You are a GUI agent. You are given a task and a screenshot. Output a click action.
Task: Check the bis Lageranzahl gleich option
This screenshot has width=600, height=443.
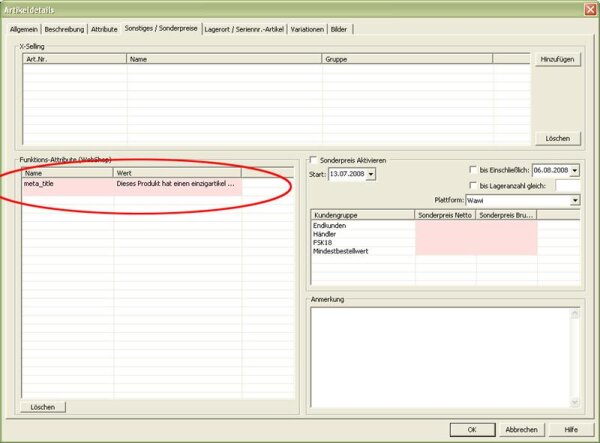coord(473,186)
